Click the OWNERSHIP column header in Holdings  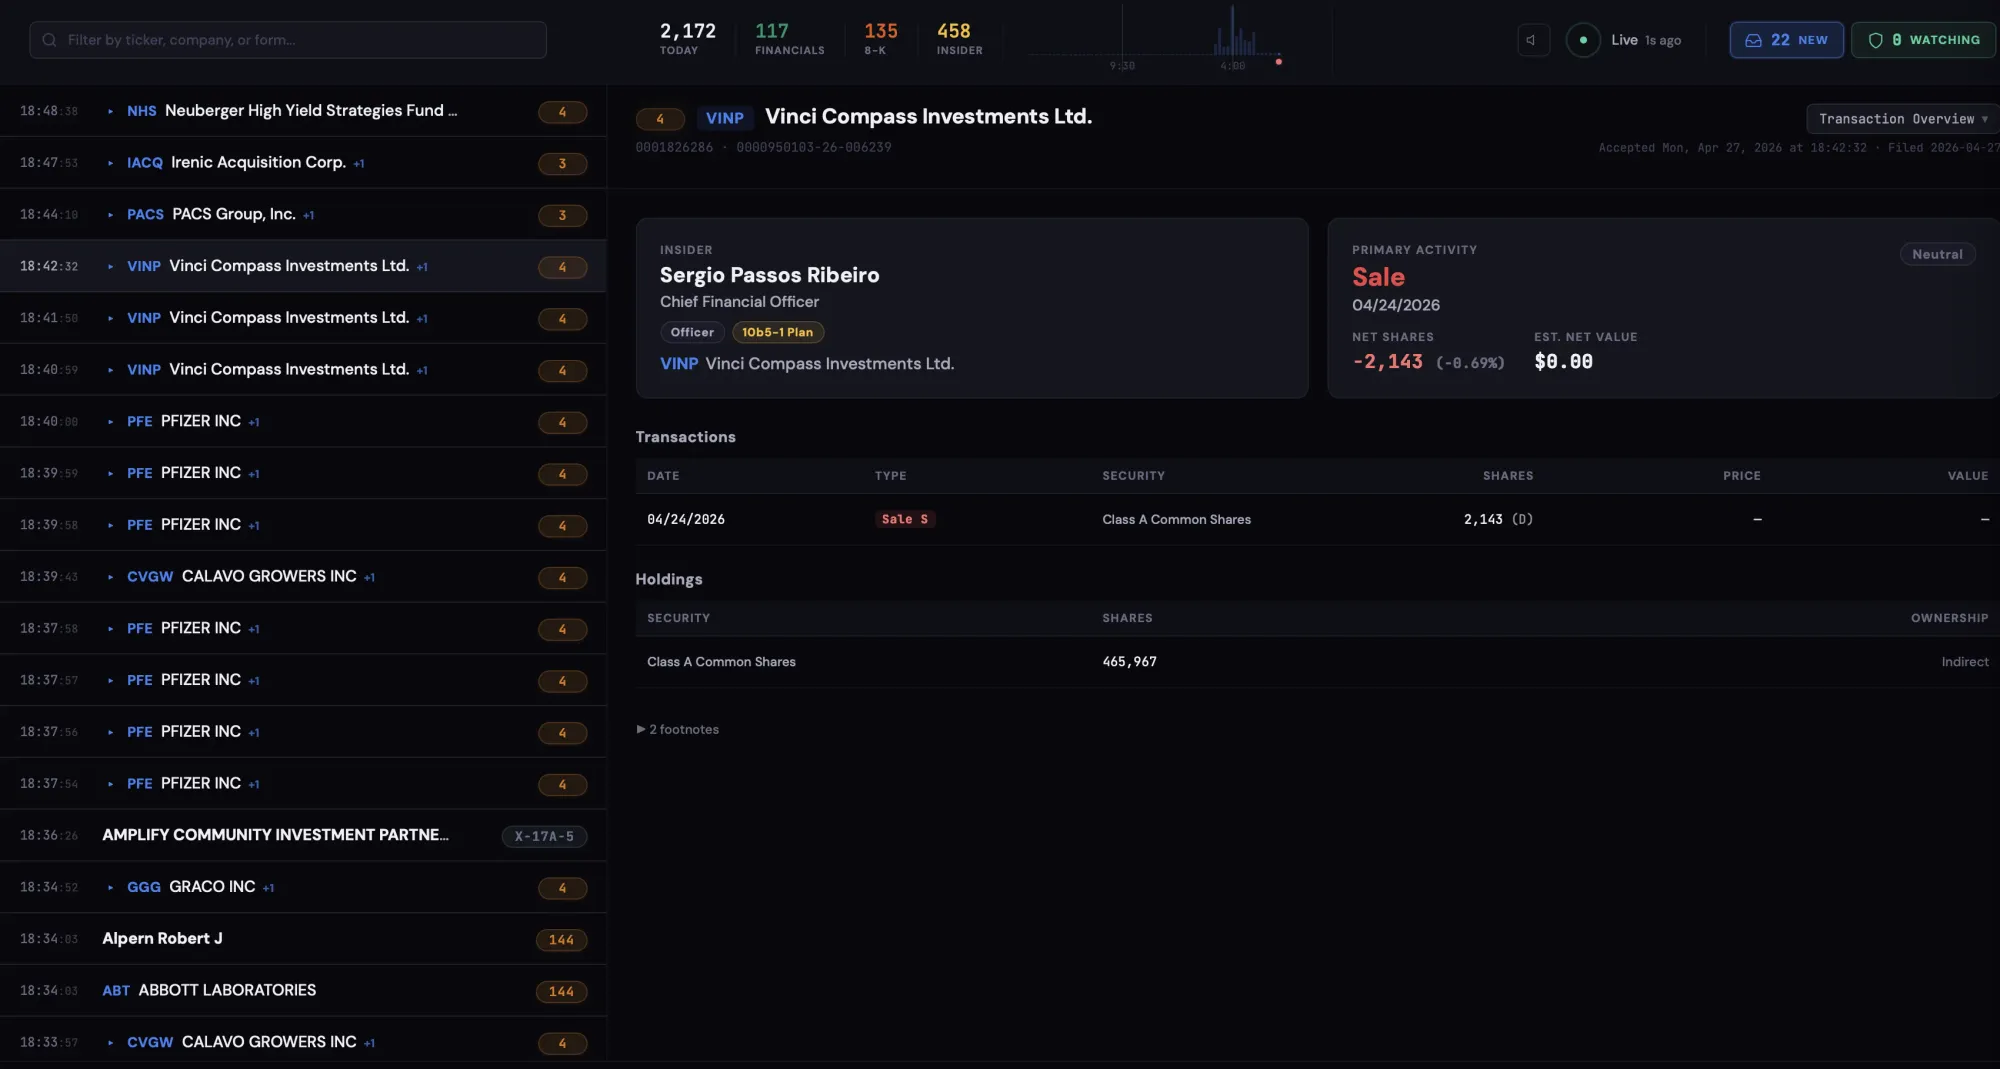pyautogui.click(x=1949, y=618)
